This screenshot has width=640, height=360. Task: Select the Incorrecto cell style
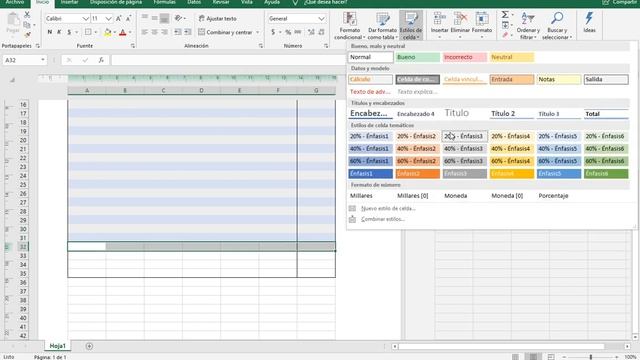pos(465,57)
